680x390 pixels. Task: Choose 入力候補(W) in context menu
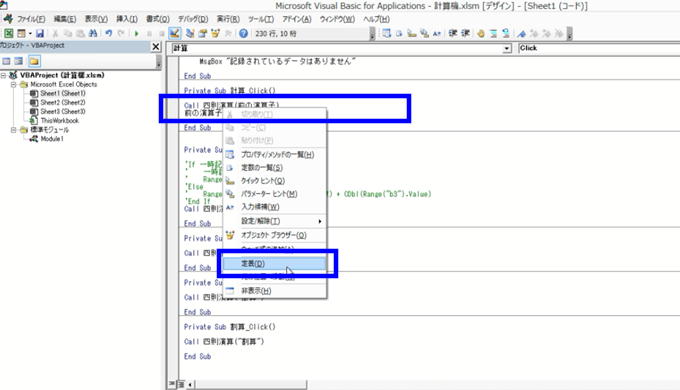(x=275, y=207)
